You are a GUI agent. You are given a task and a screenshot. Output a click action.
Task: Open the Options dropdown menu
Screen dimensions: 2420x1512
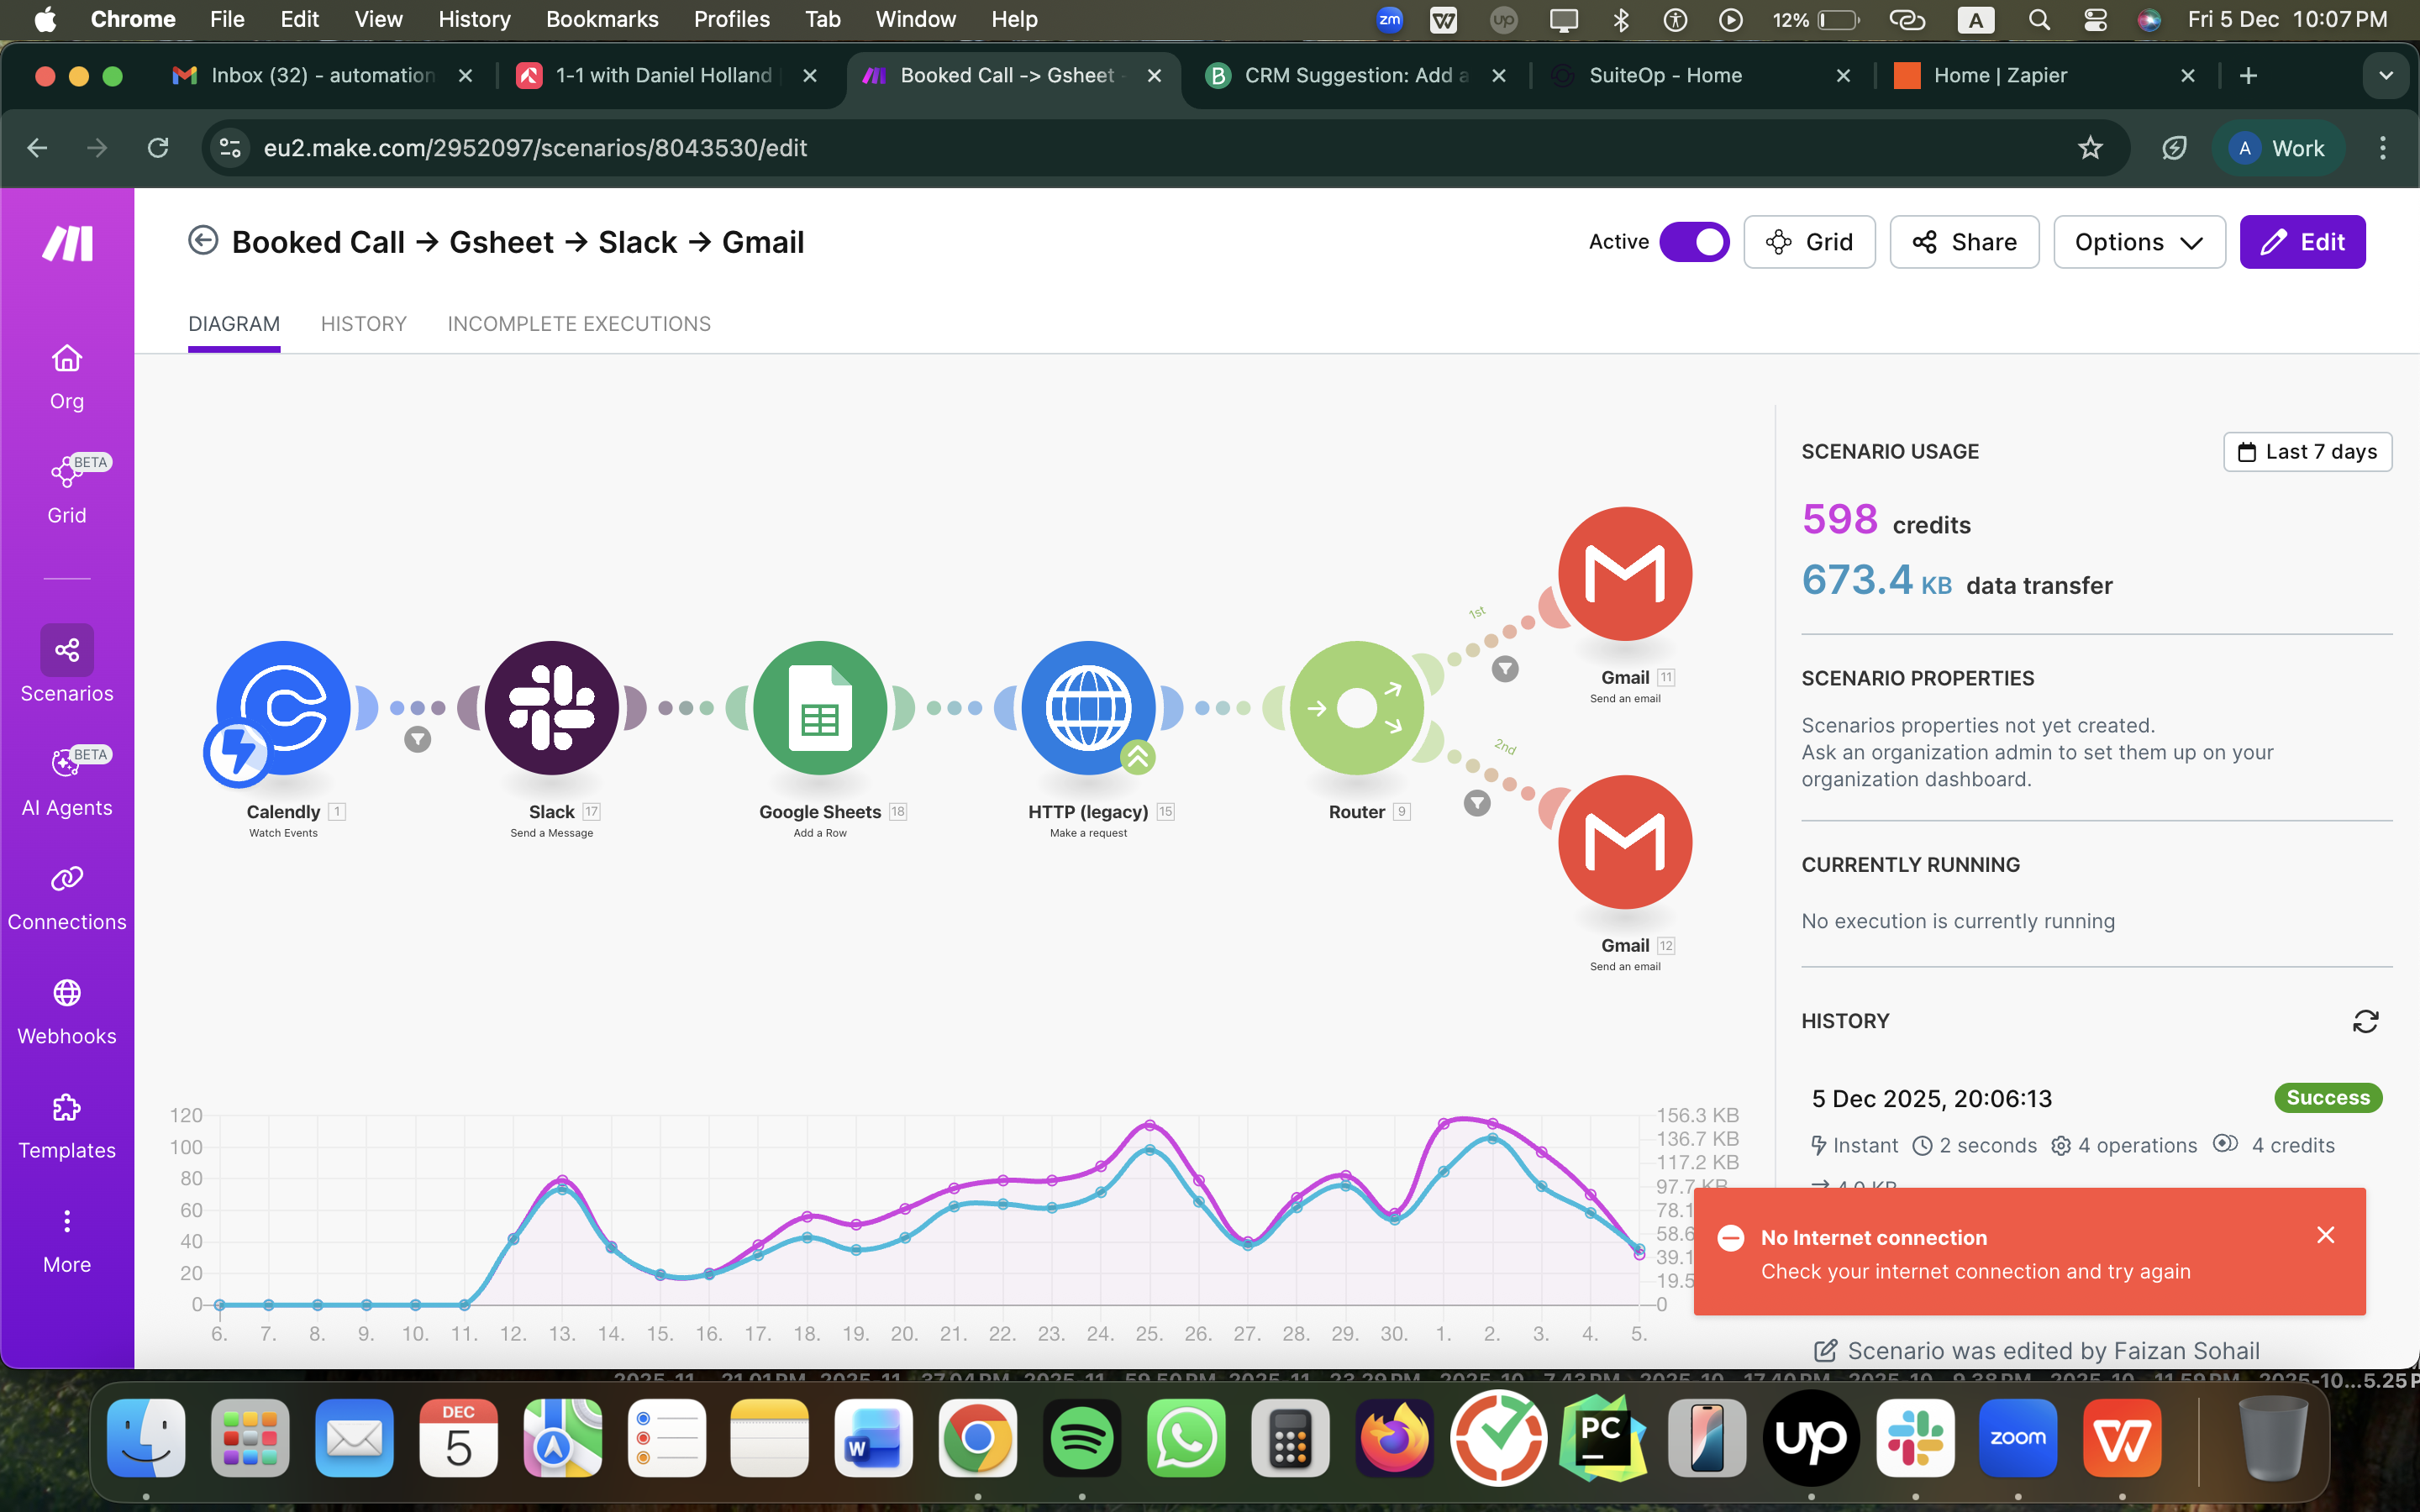2138,241
